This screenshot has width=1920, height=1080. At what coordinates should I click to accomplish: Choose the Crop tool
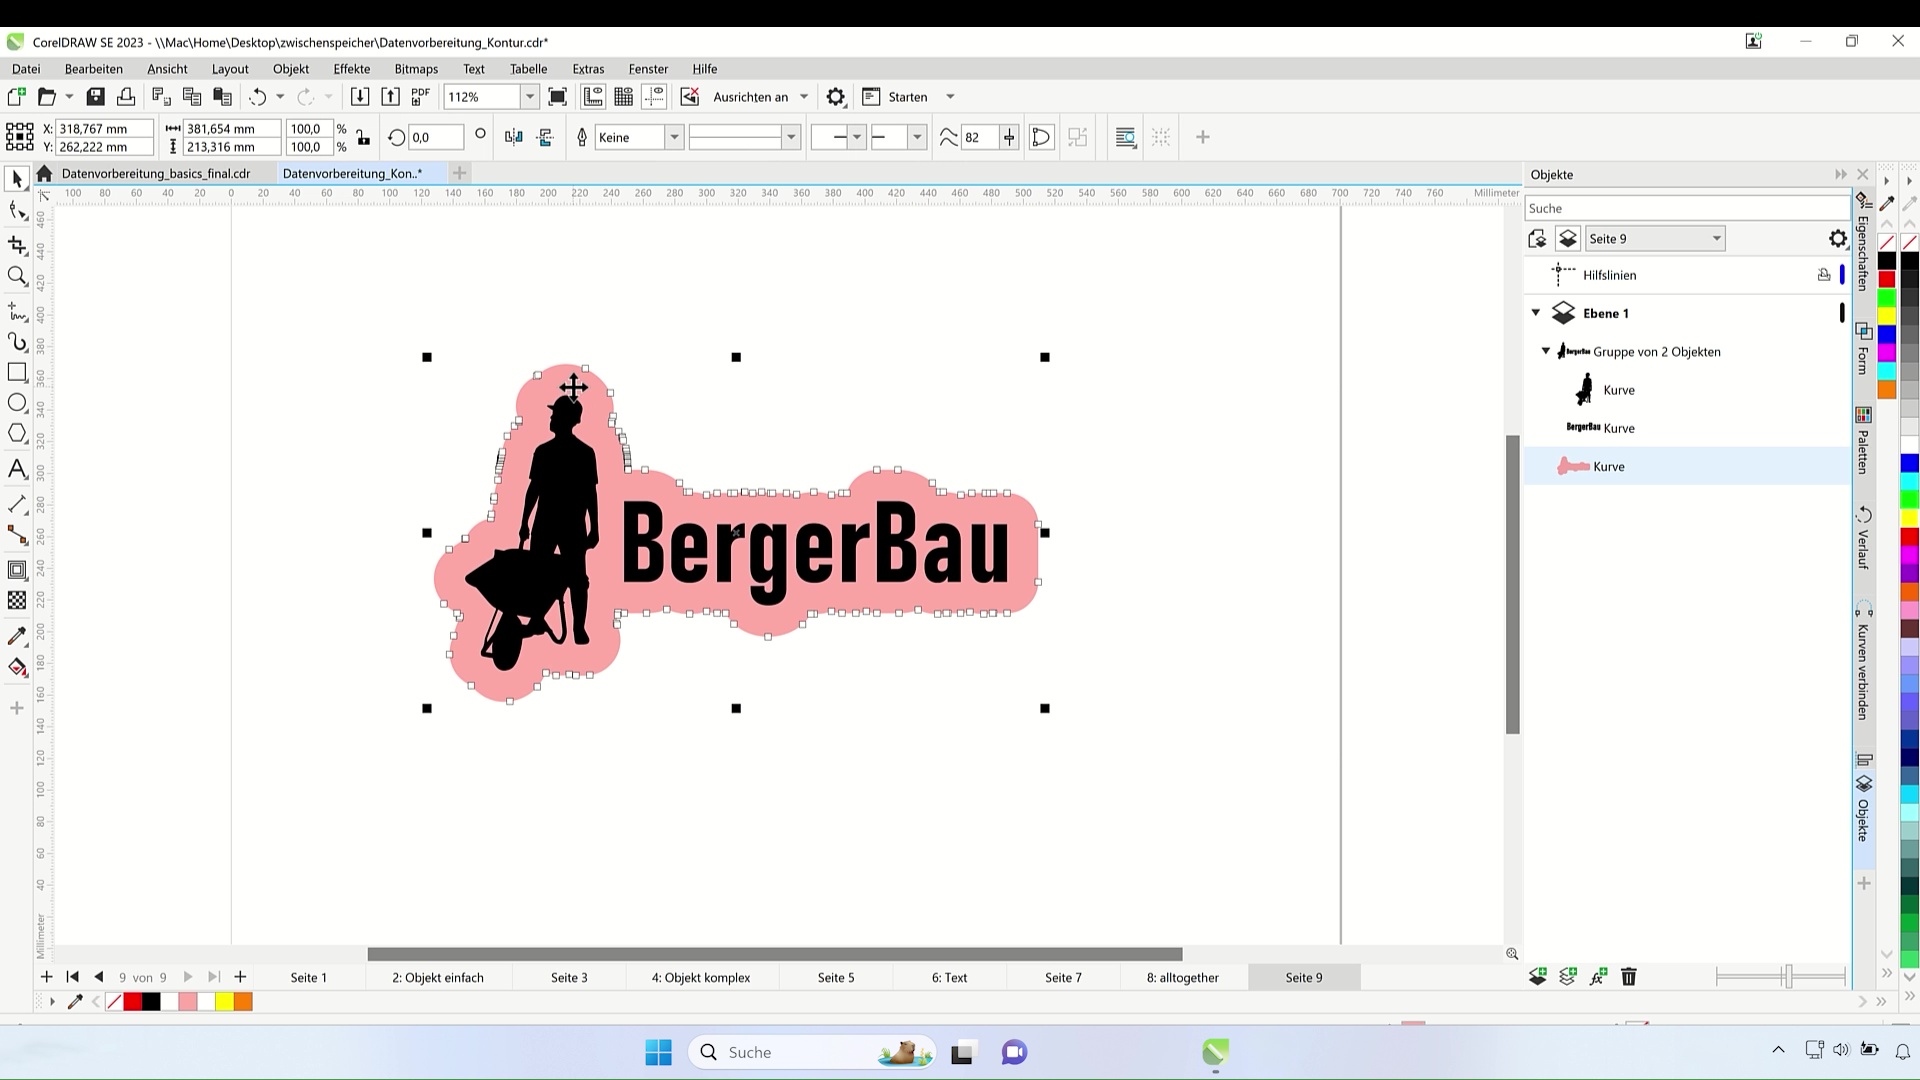17,245
